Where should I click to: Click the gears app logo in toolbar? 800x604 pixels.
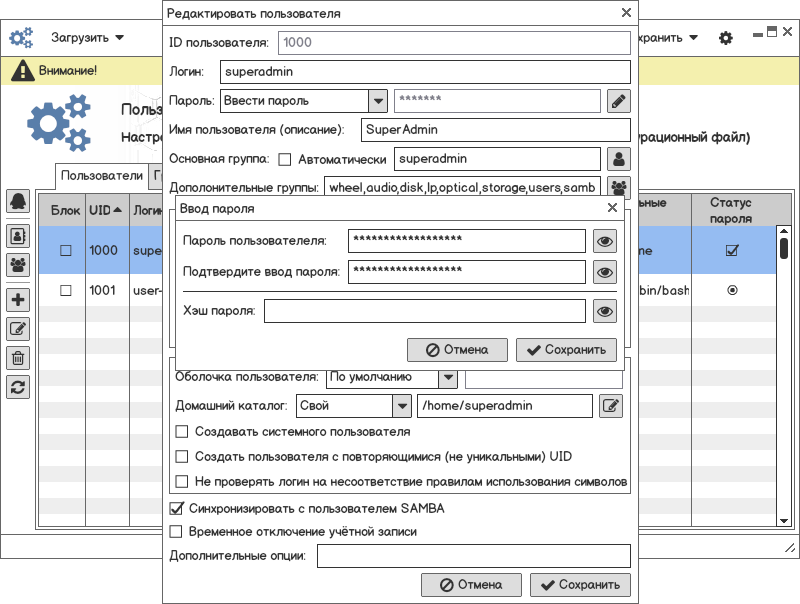point(21,38)
